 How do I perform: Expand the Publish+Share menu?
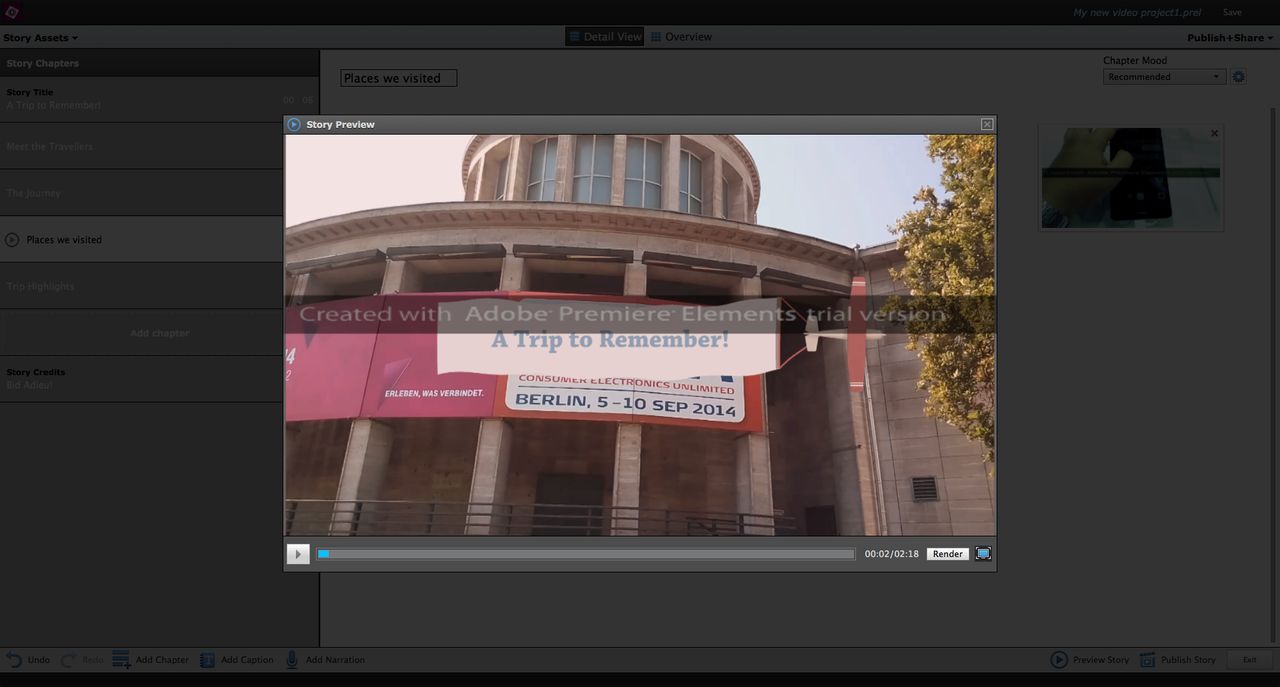coord(1230,38)
